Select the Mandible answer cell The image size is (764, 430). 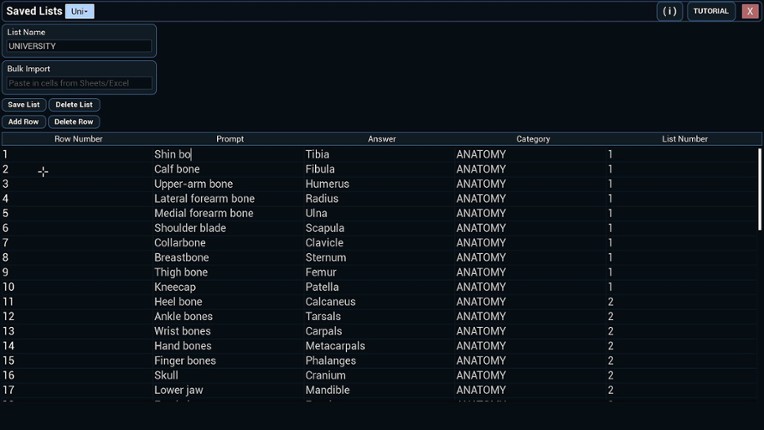pos(328,390)
